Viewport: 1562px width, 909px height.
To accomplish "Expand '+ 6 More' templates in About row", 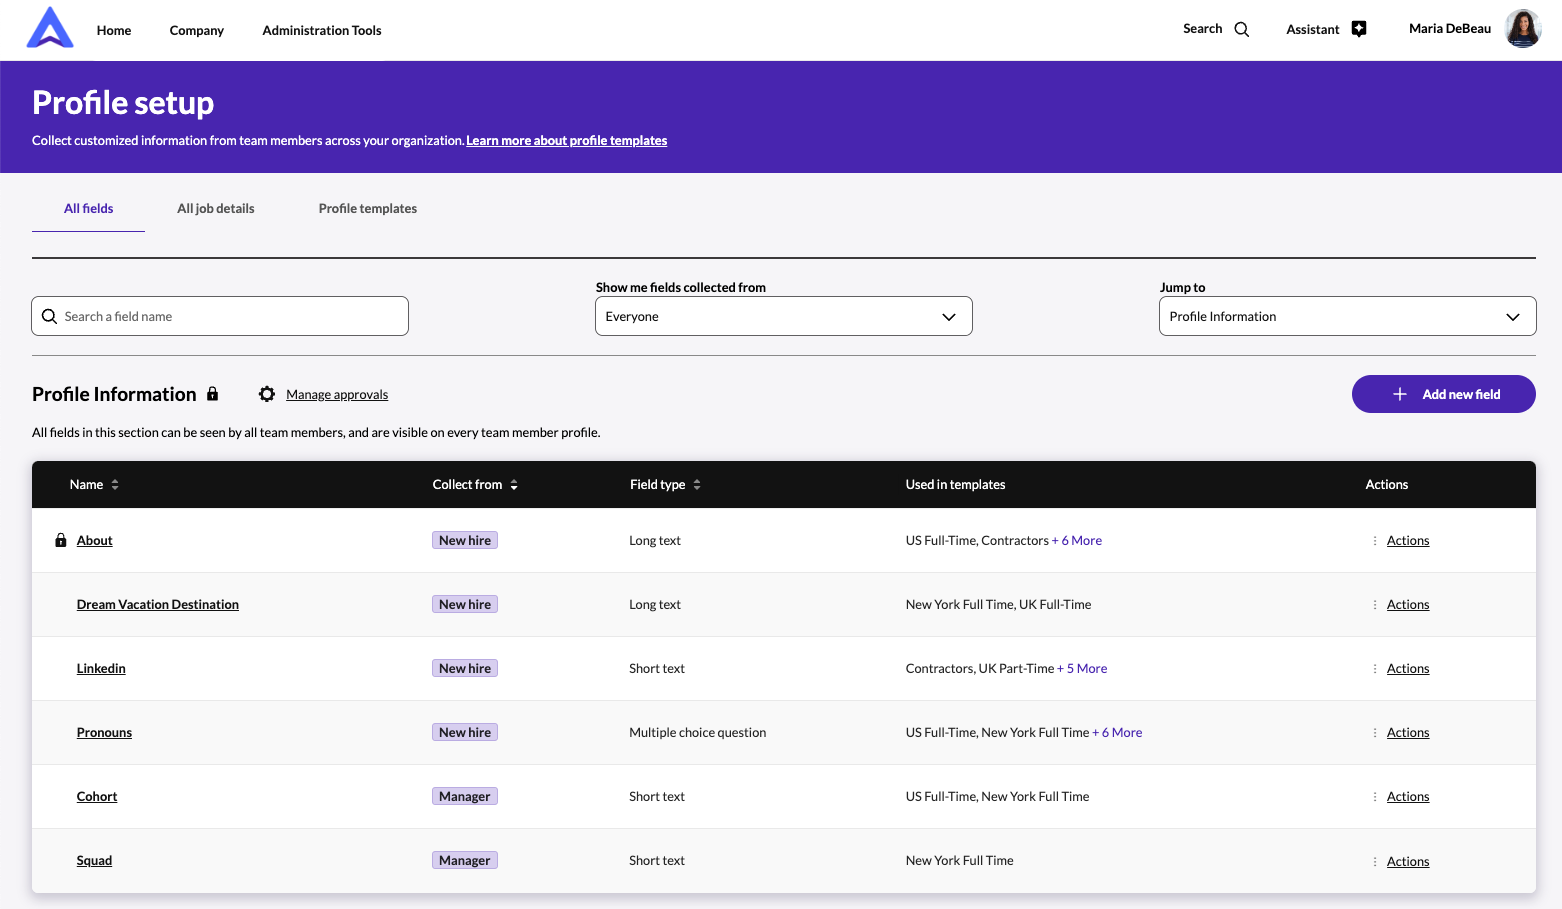I will [x=1077, y=540].
